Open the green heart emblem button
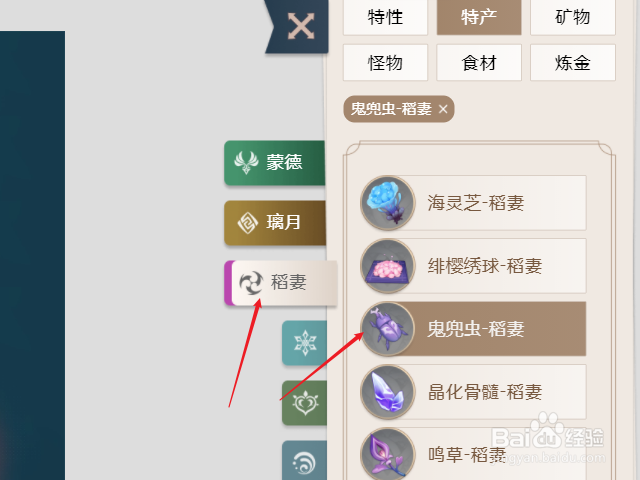Image resolution: width=640 pixels, height=480 pixels. coord(304,403)
